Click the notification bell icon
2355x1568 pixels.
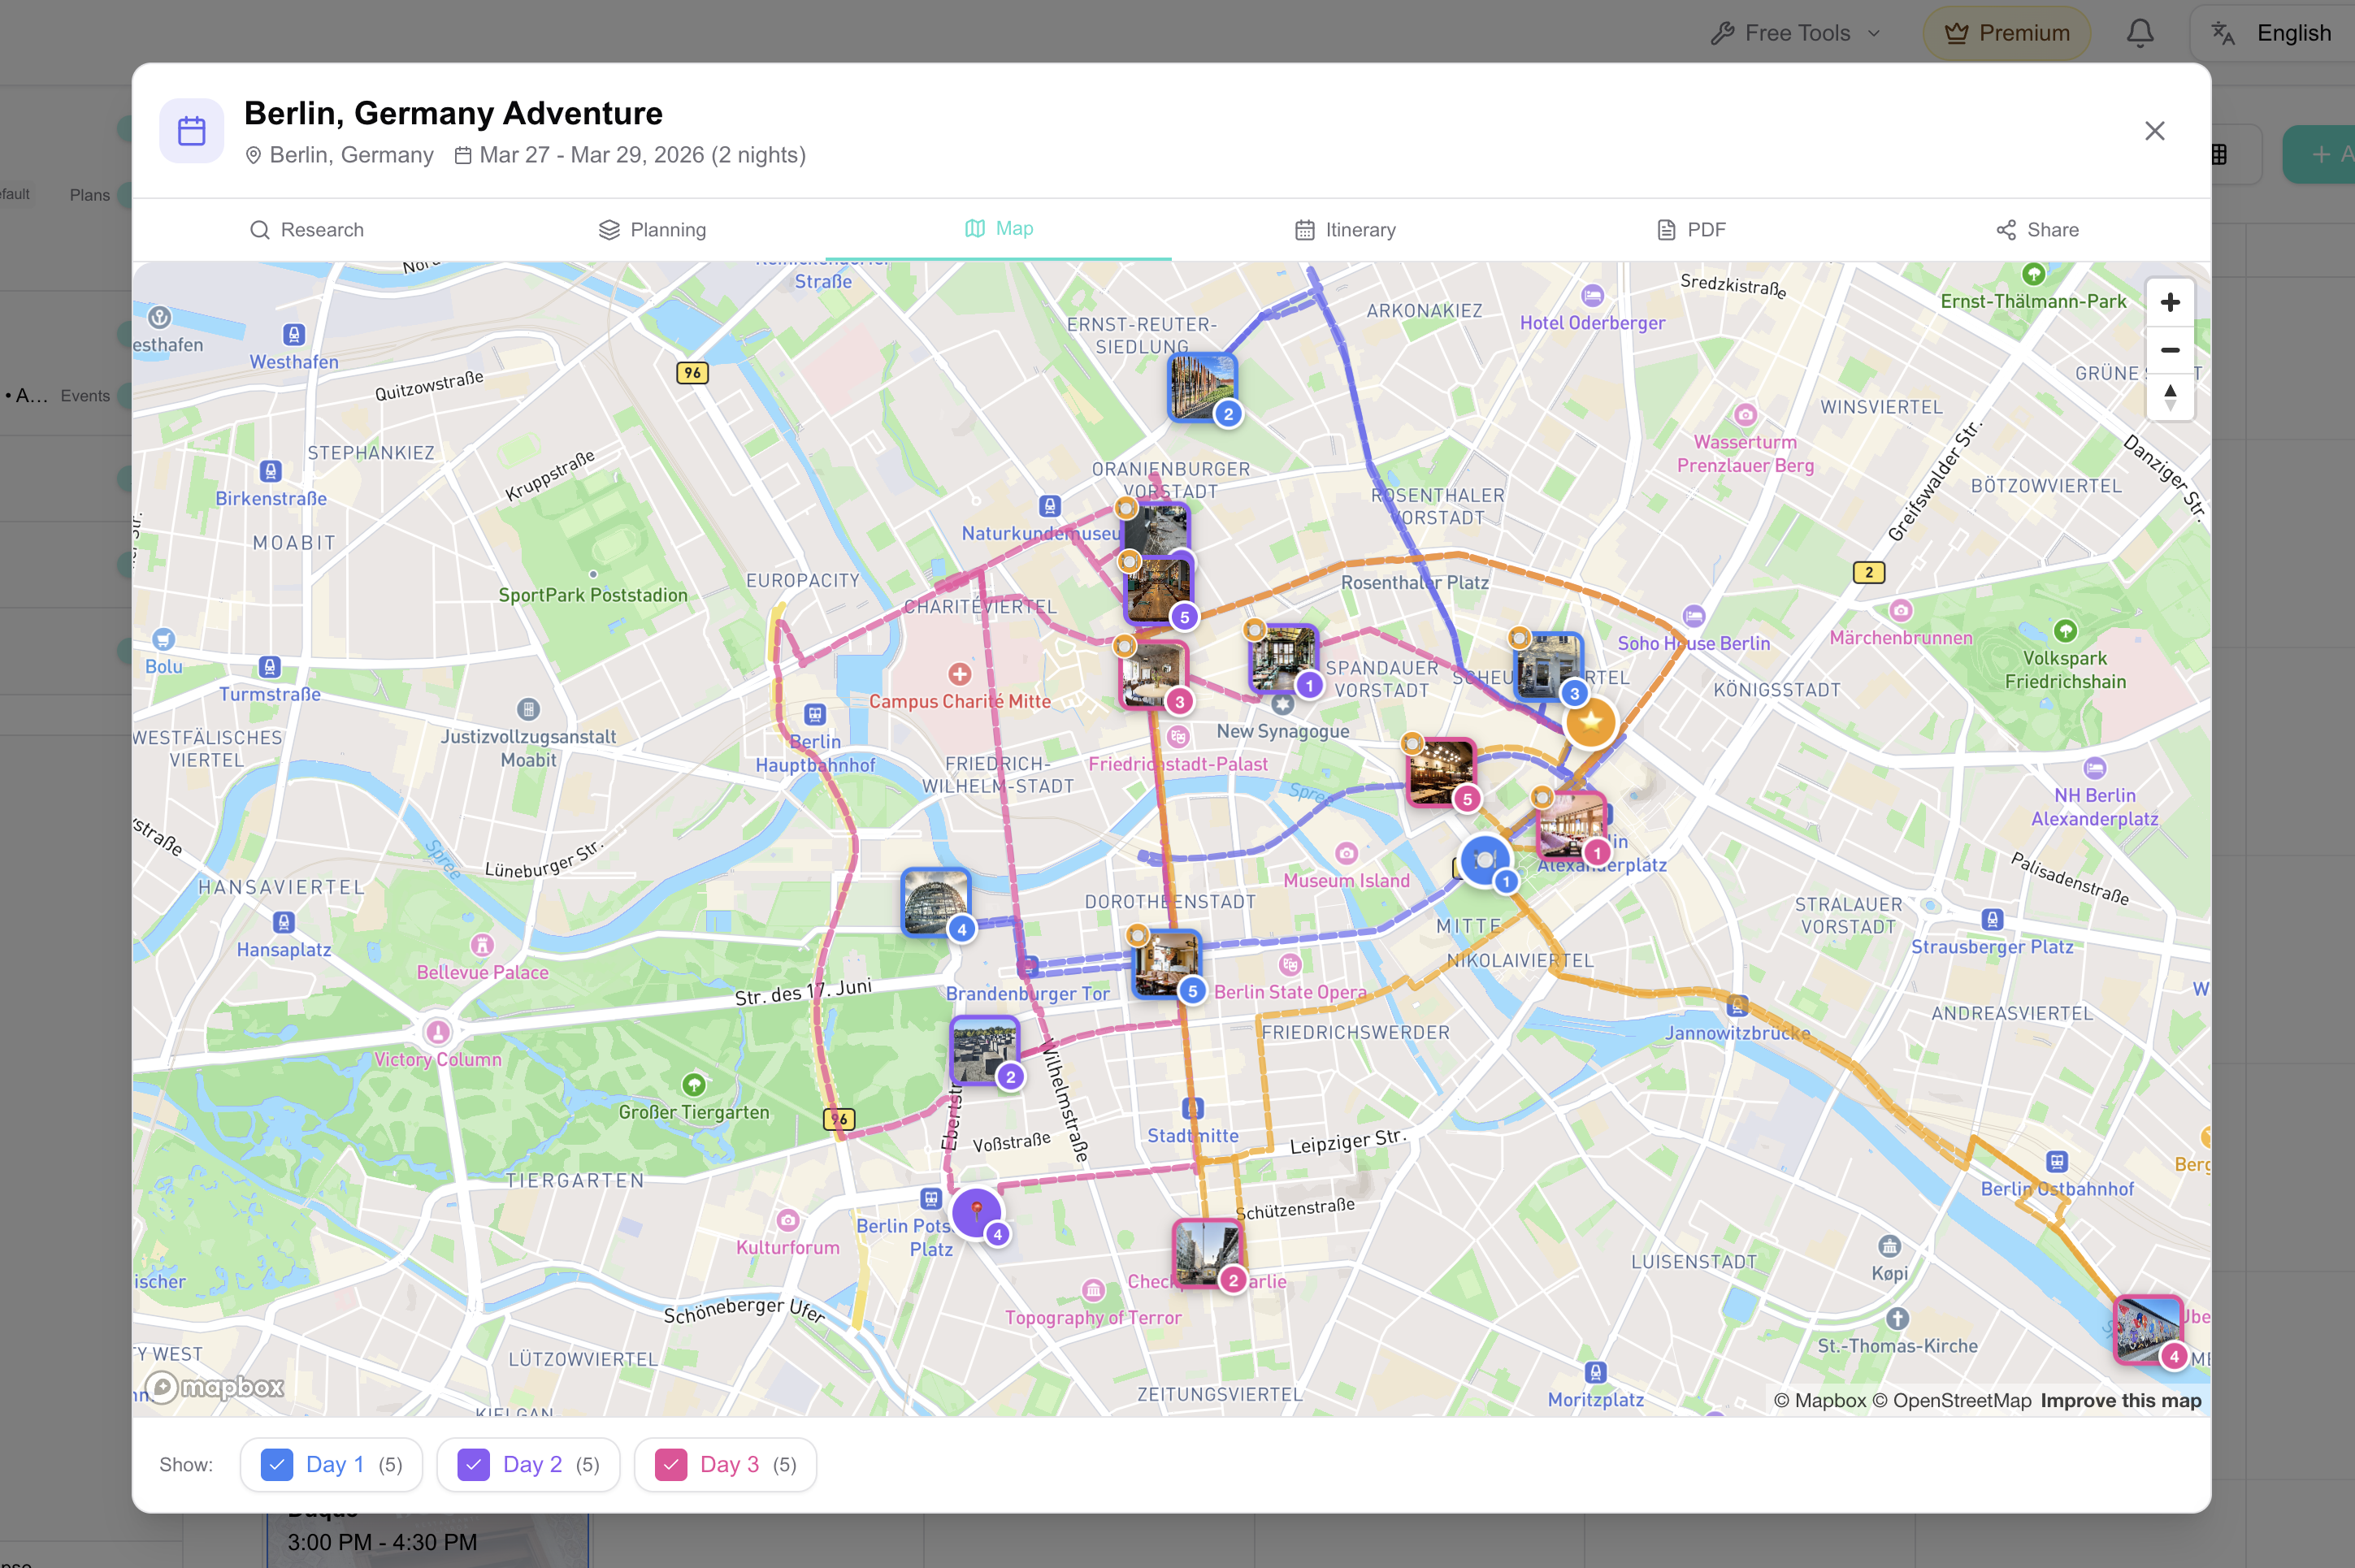pyautogui.click(x=2139, y=32)
